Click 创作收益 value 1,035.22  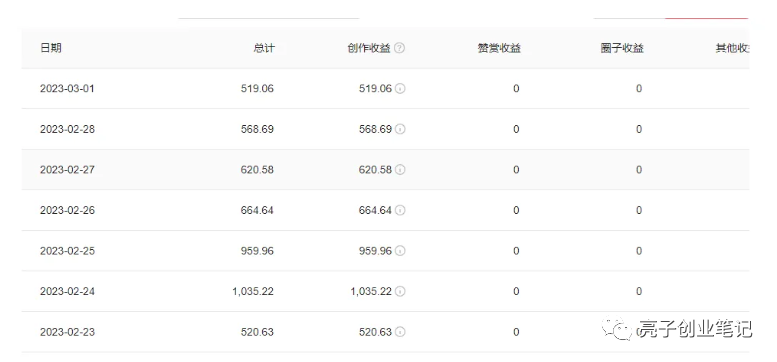[x=371, y=292]
